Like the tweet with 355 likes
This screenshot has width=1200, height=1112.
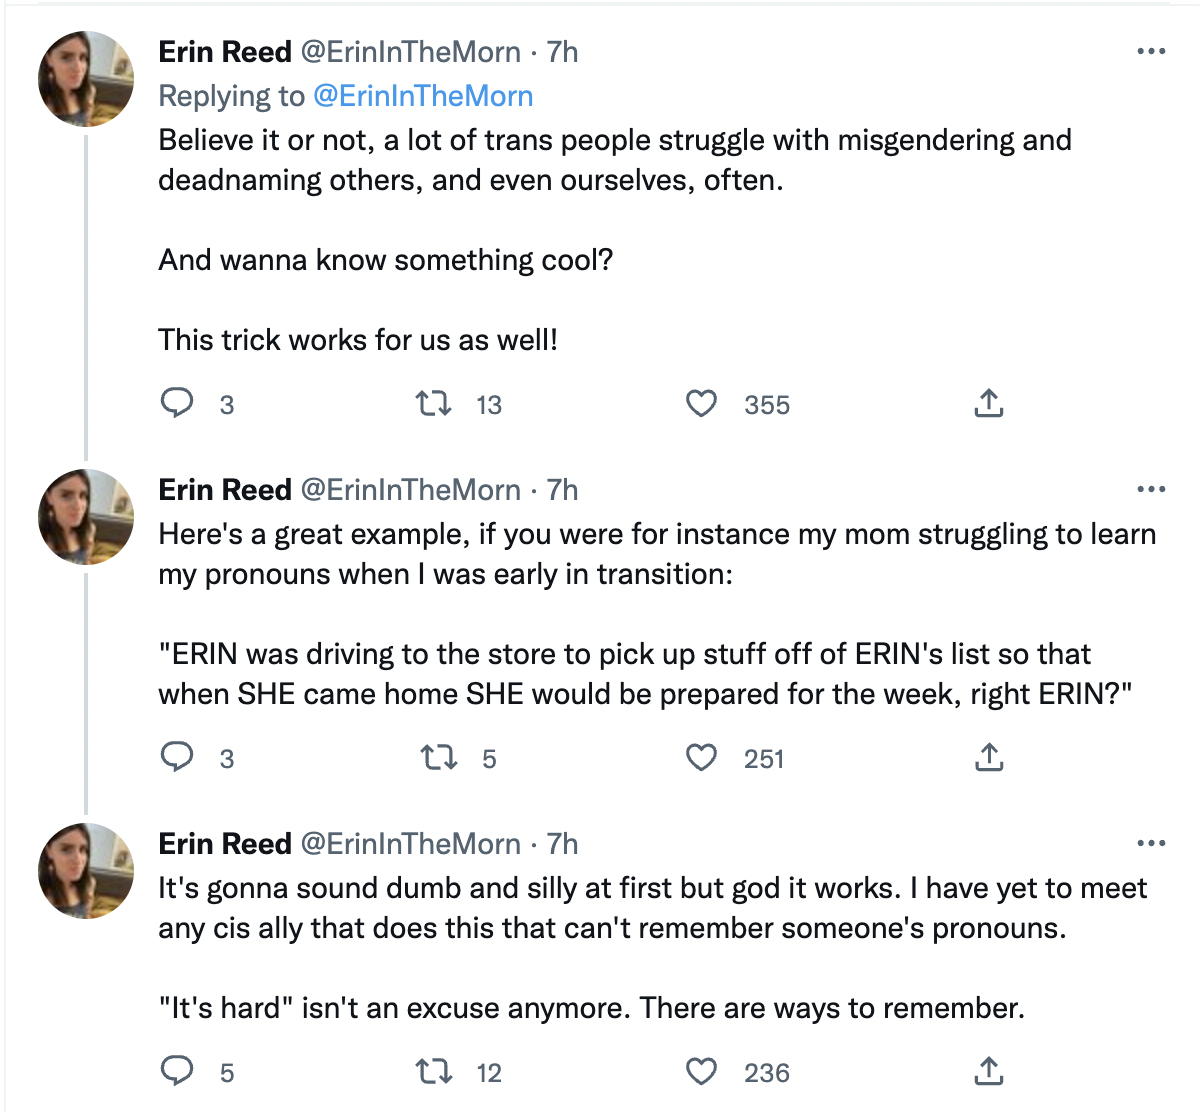tap(701, 403)
